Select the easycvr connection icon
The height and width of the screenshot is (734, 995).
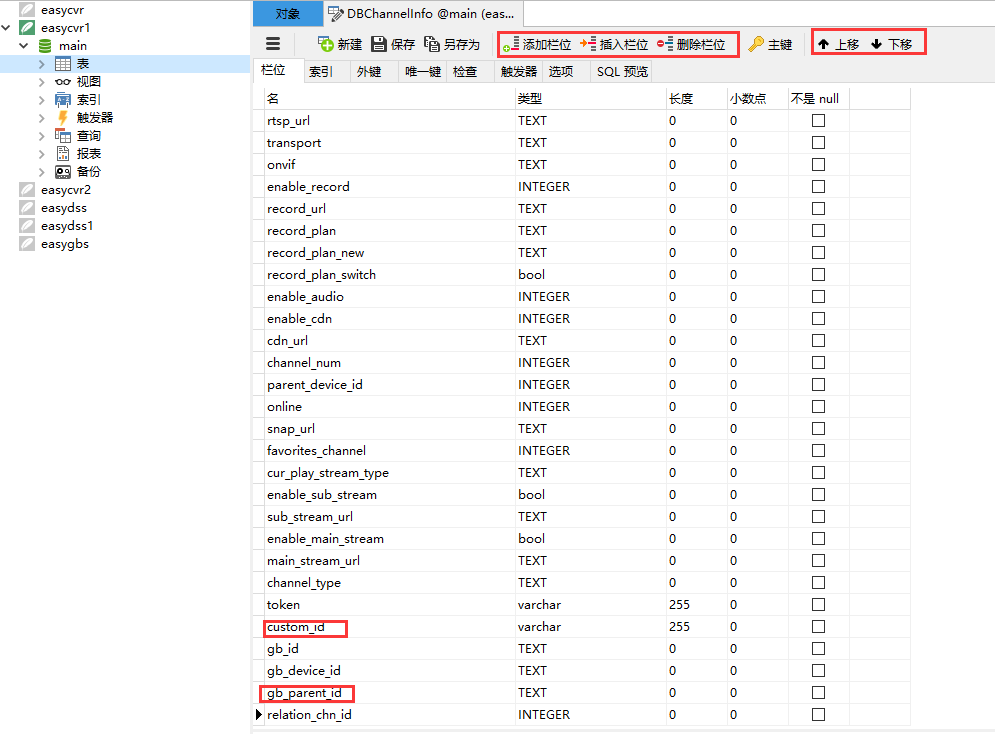27,10
